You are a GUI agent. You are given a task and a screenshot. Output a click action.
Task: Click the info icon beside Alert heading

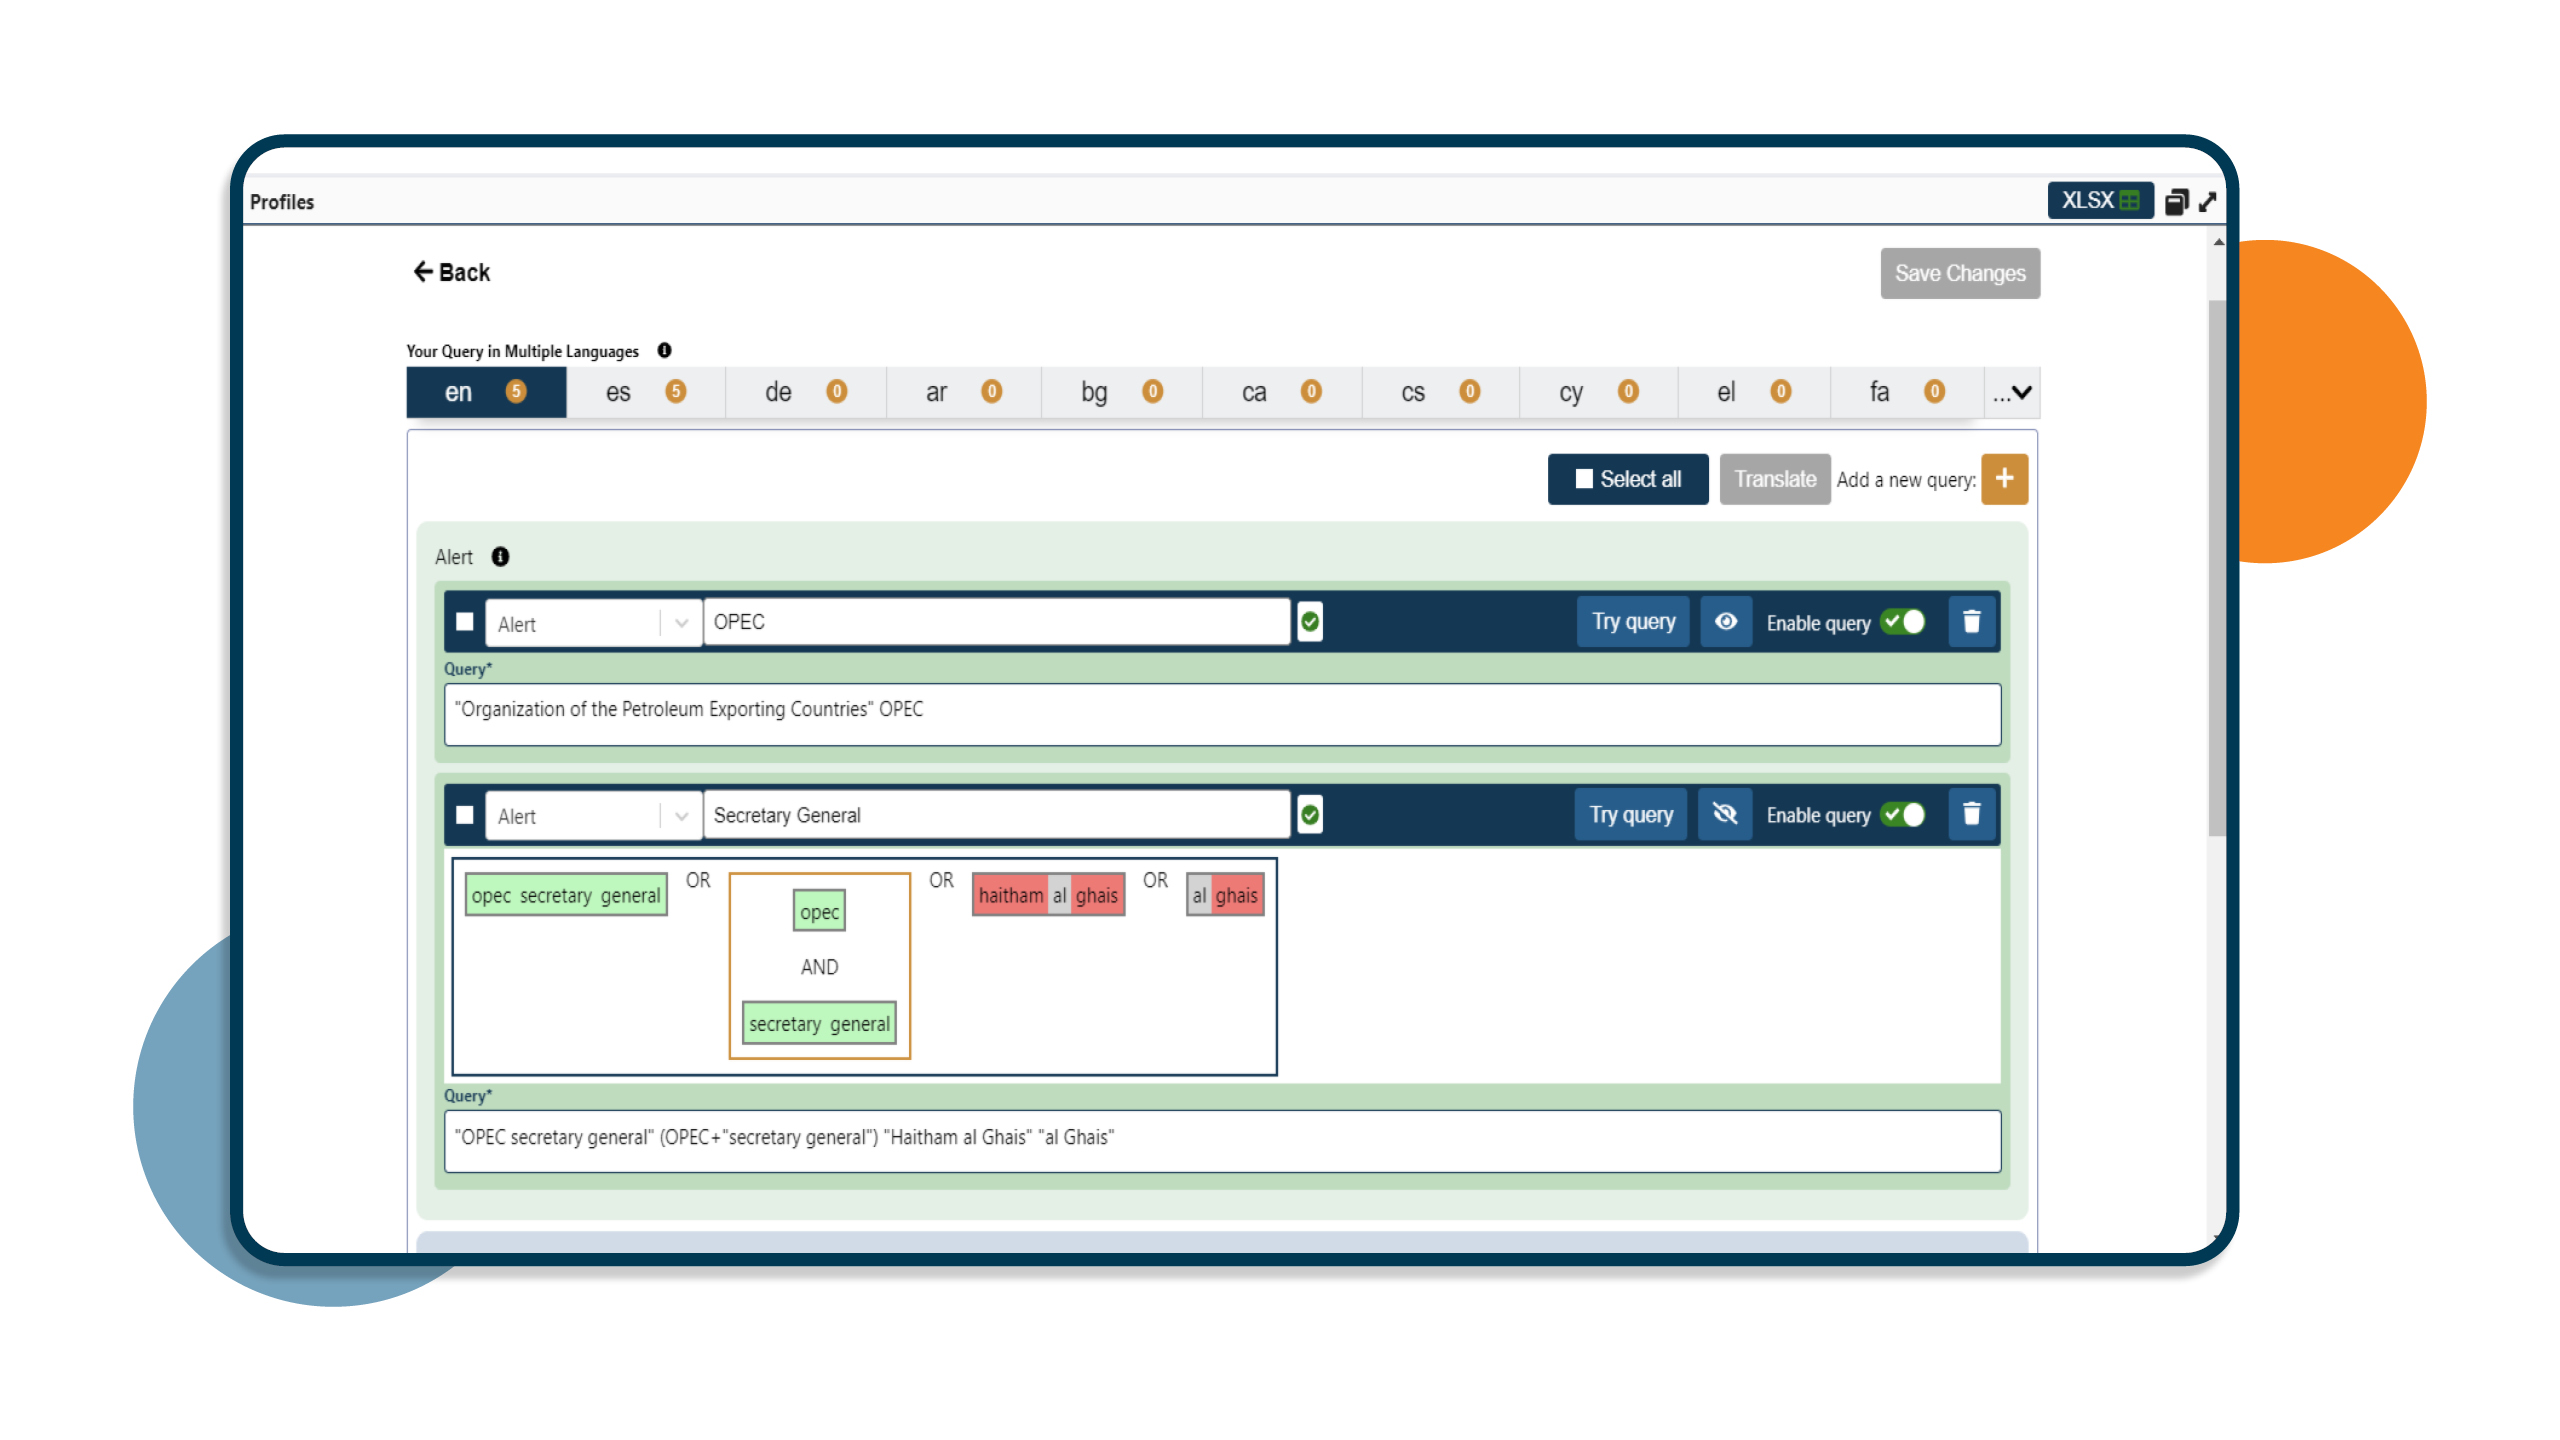pyautogui.click(x=500, y=557)
